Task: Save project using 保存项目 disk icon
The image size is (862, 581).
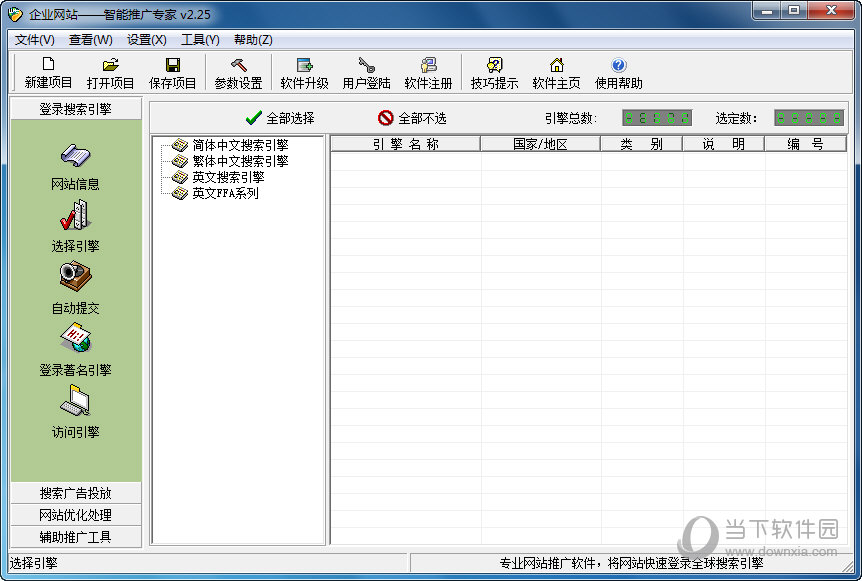Action: click(x=172, y=66)
